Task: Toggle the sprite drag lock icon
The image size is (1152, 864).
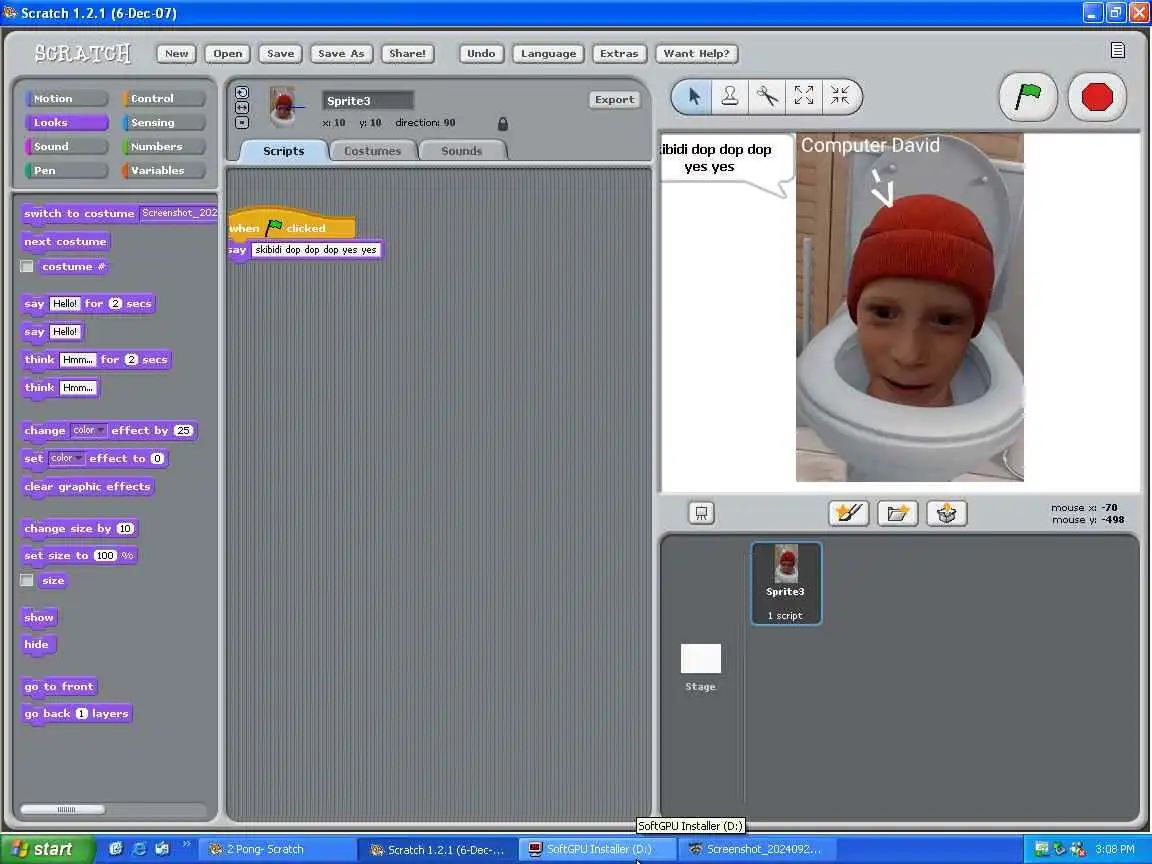Action: point(503,123)
